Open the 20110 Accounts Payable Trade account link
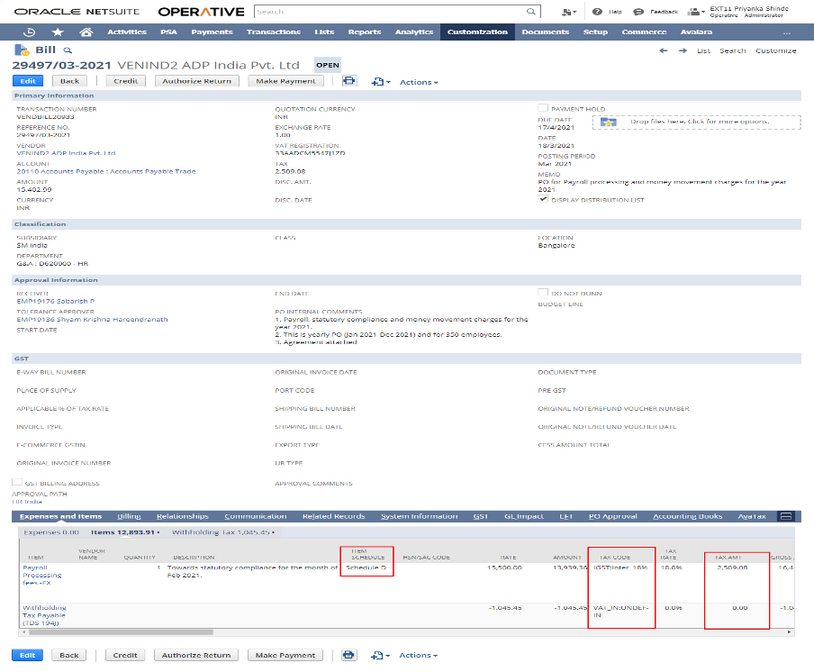Image resolution: width=814 pixels, height=672 pixels. click(x=106, y=171)
